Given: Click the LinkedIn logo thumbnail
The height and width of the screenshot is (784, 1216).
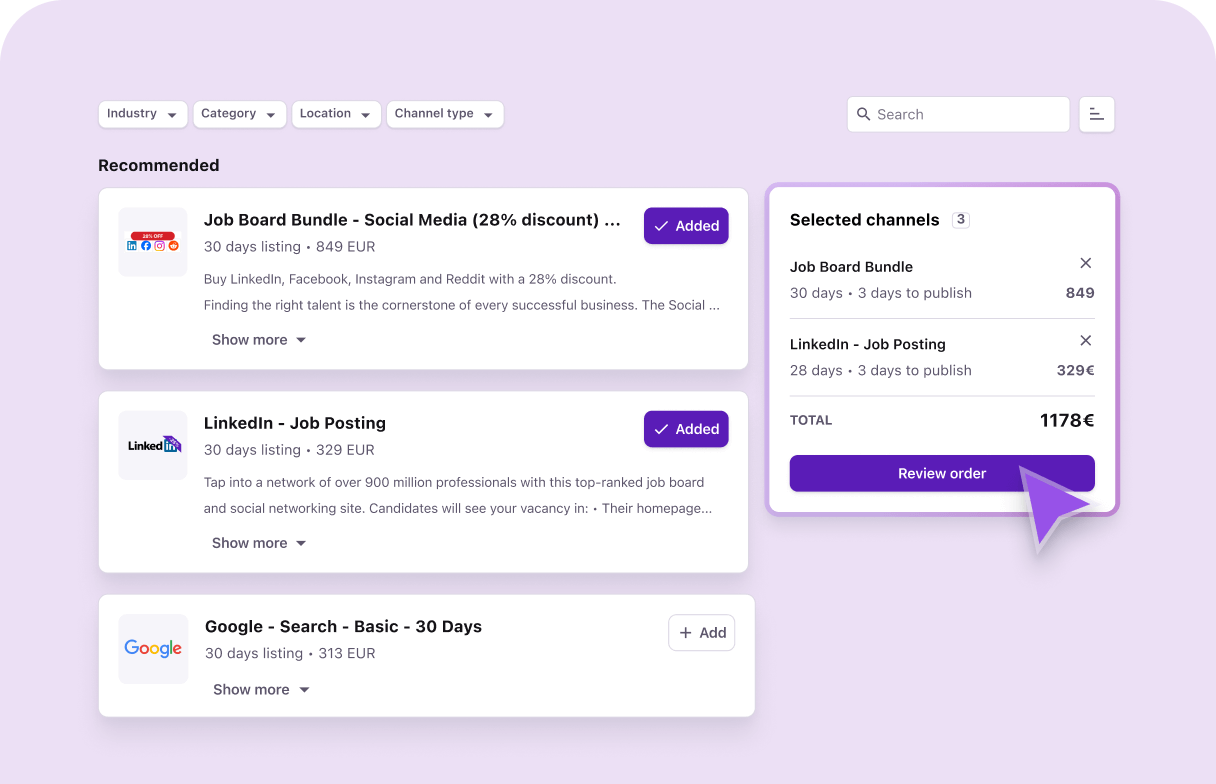Looking at the screenshot, I should [153, 445].
